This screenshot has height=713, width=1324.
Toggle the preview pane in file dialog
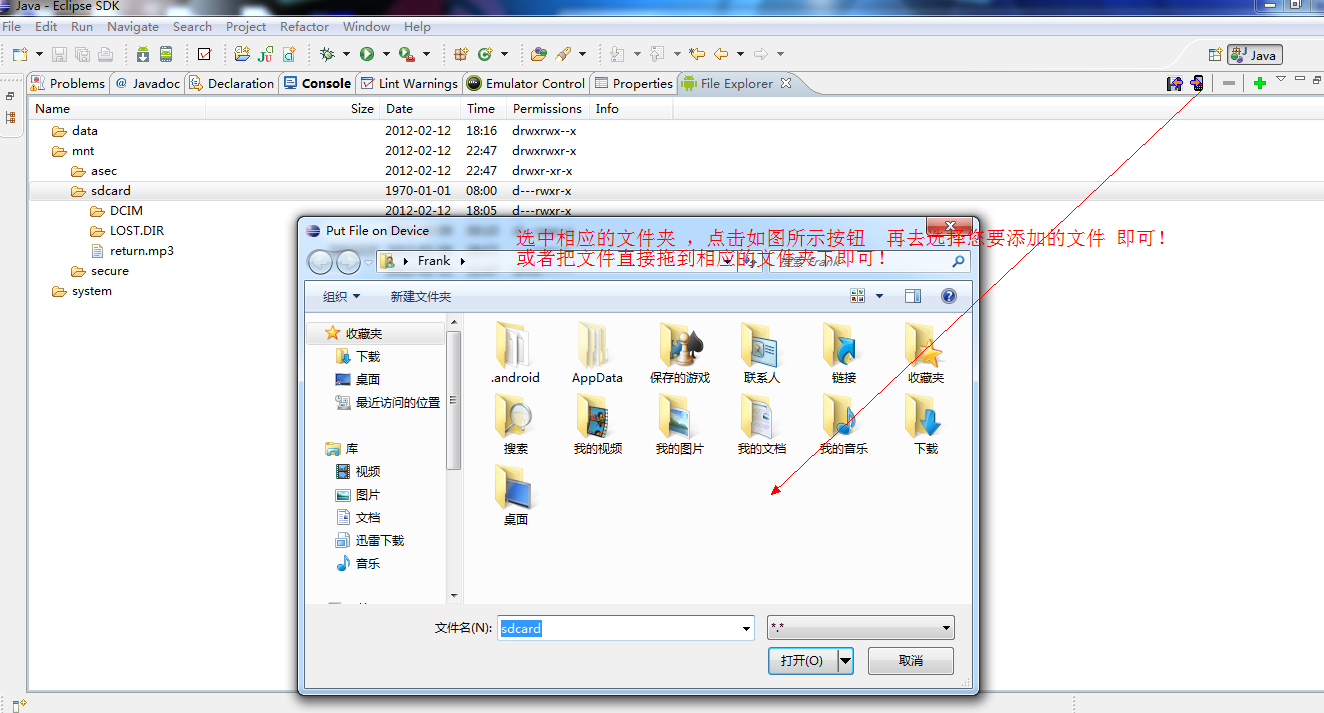pos(912,296)
